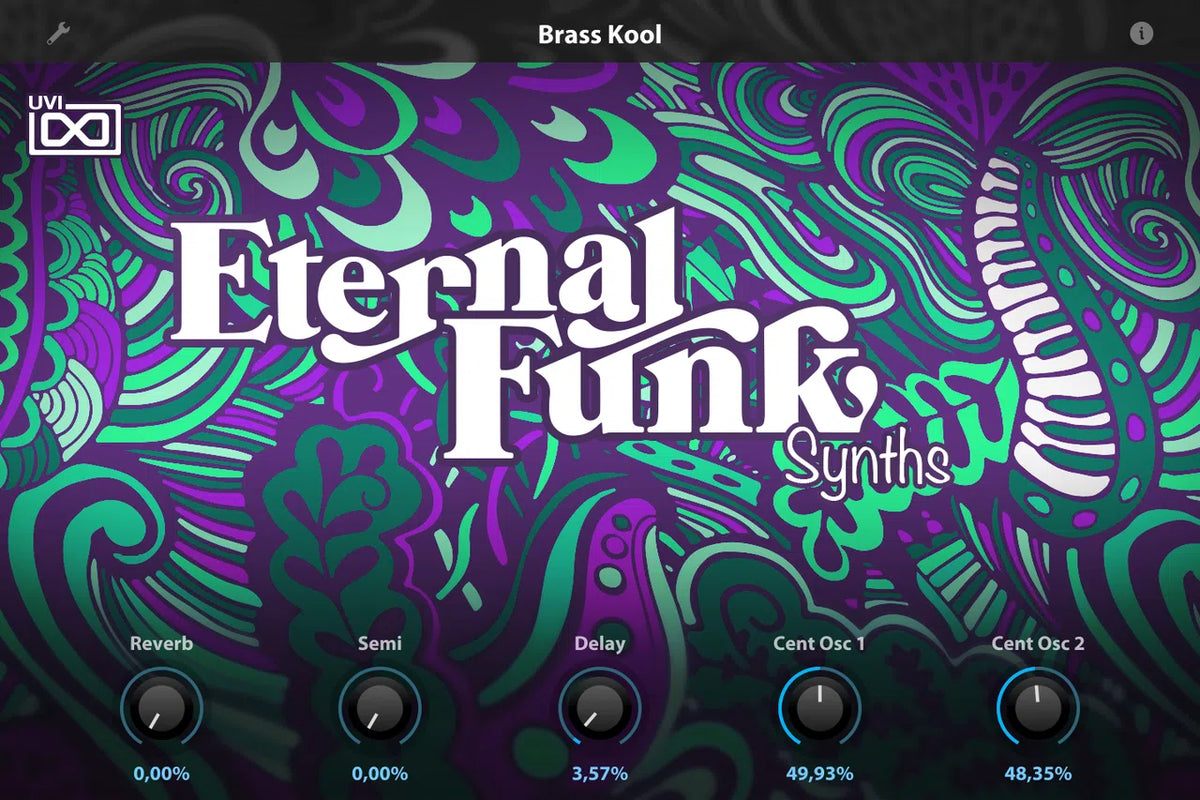
Task: Select the Reverb parameter label
Action: click(161, 644)
